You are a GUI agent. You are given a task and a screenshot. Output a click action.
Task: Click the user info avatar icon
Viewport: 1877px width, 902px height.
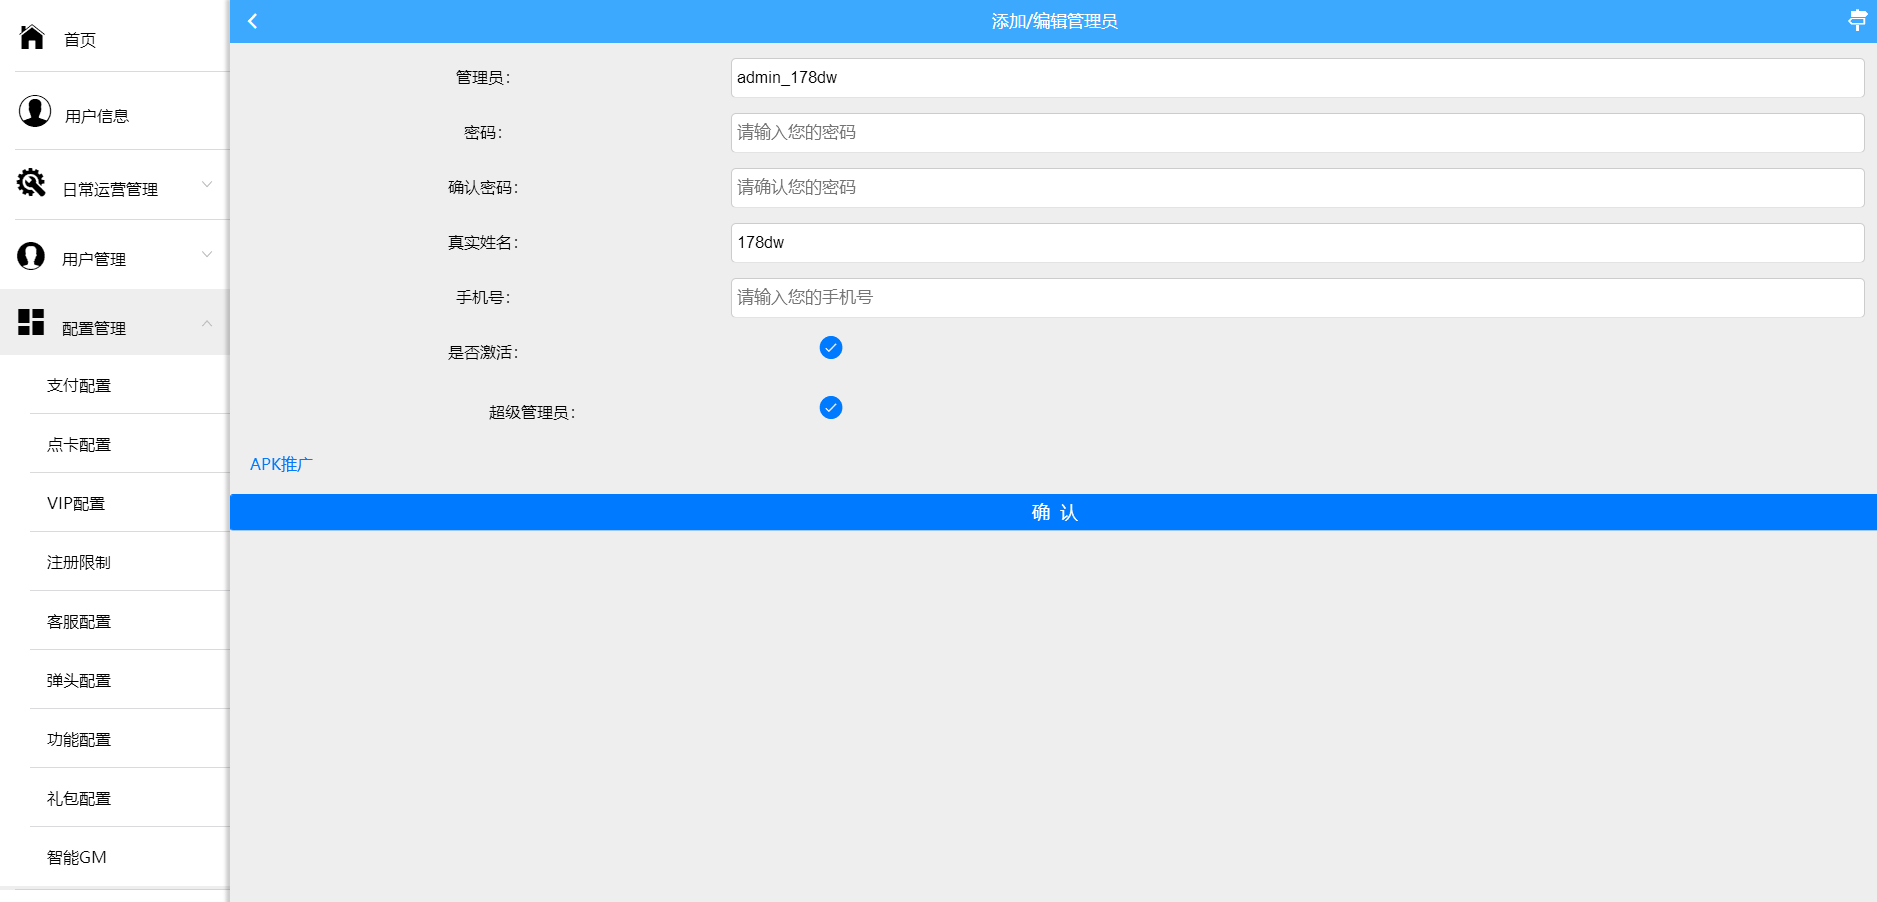point(34,111)
